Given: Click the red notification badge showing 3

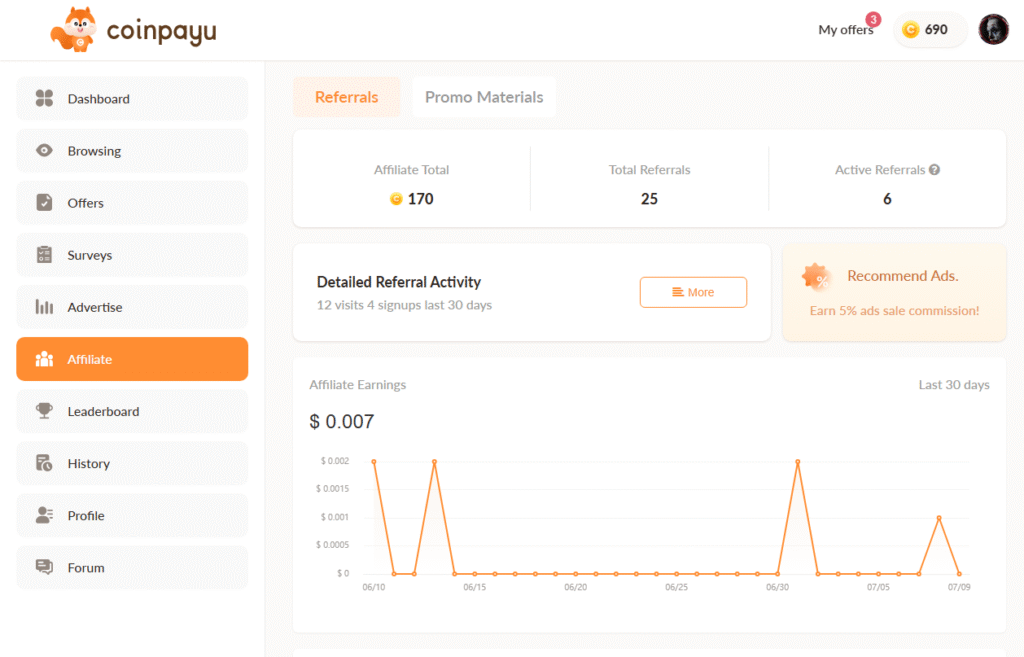Looking at the screenshot, I should click(x=873, y=20).
